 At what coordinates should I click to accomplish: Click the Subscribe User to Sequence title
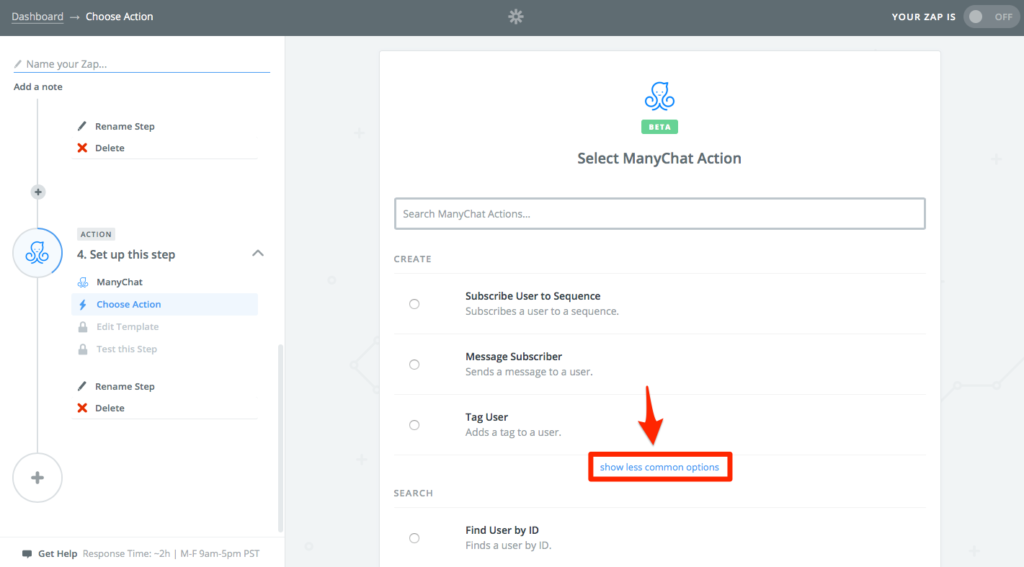click(x=533, y=296)
